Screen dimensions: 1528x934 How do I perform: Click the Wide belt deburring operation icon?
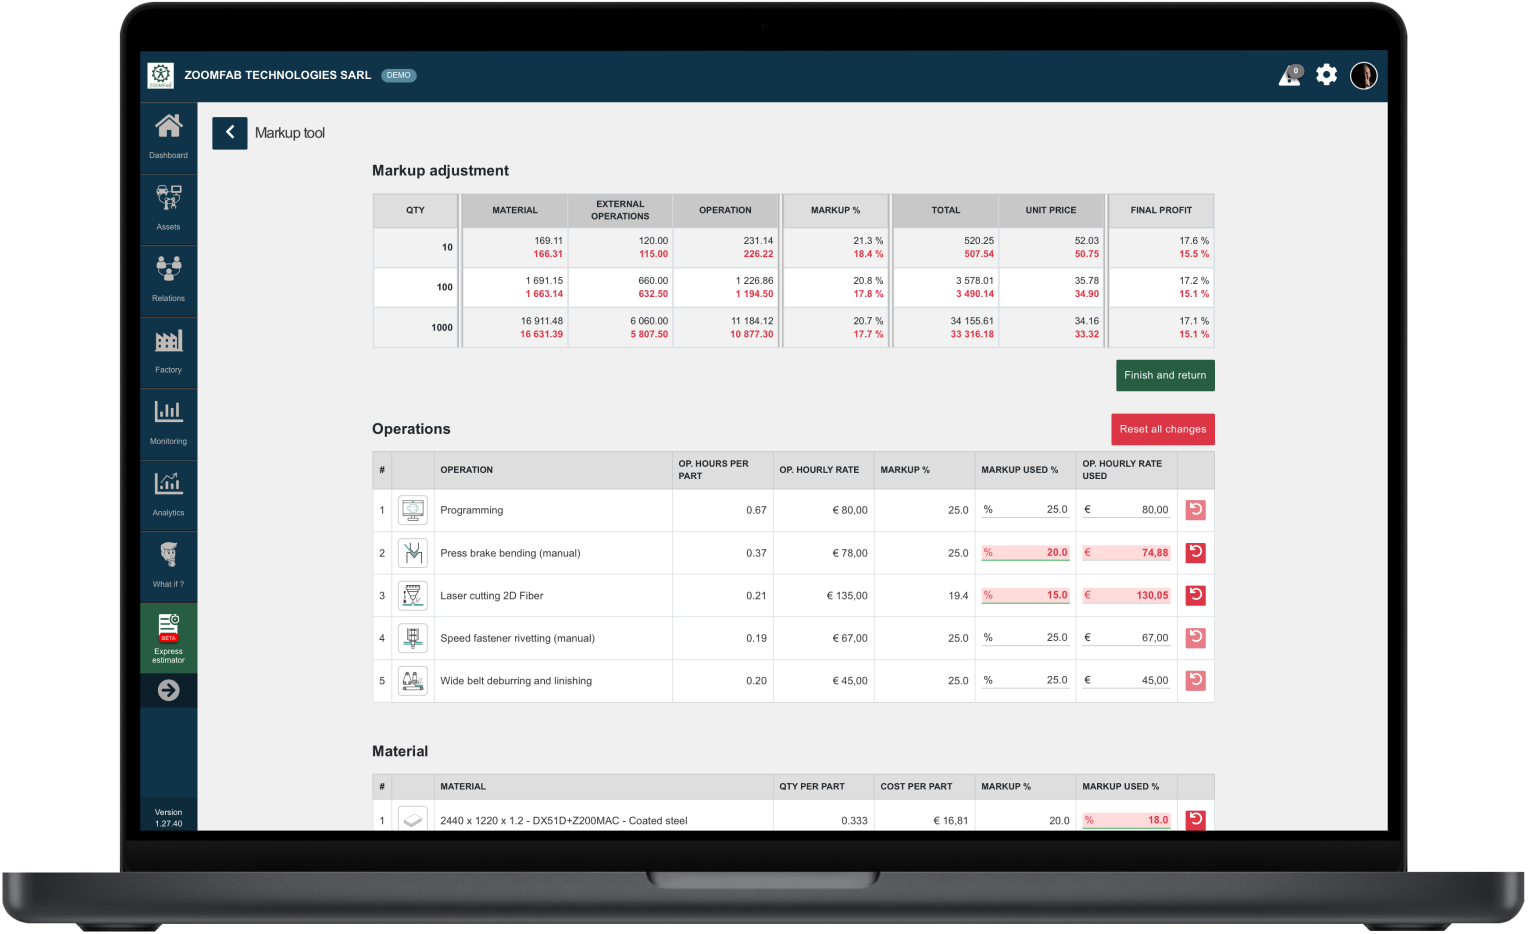click(x=412, y=680)
